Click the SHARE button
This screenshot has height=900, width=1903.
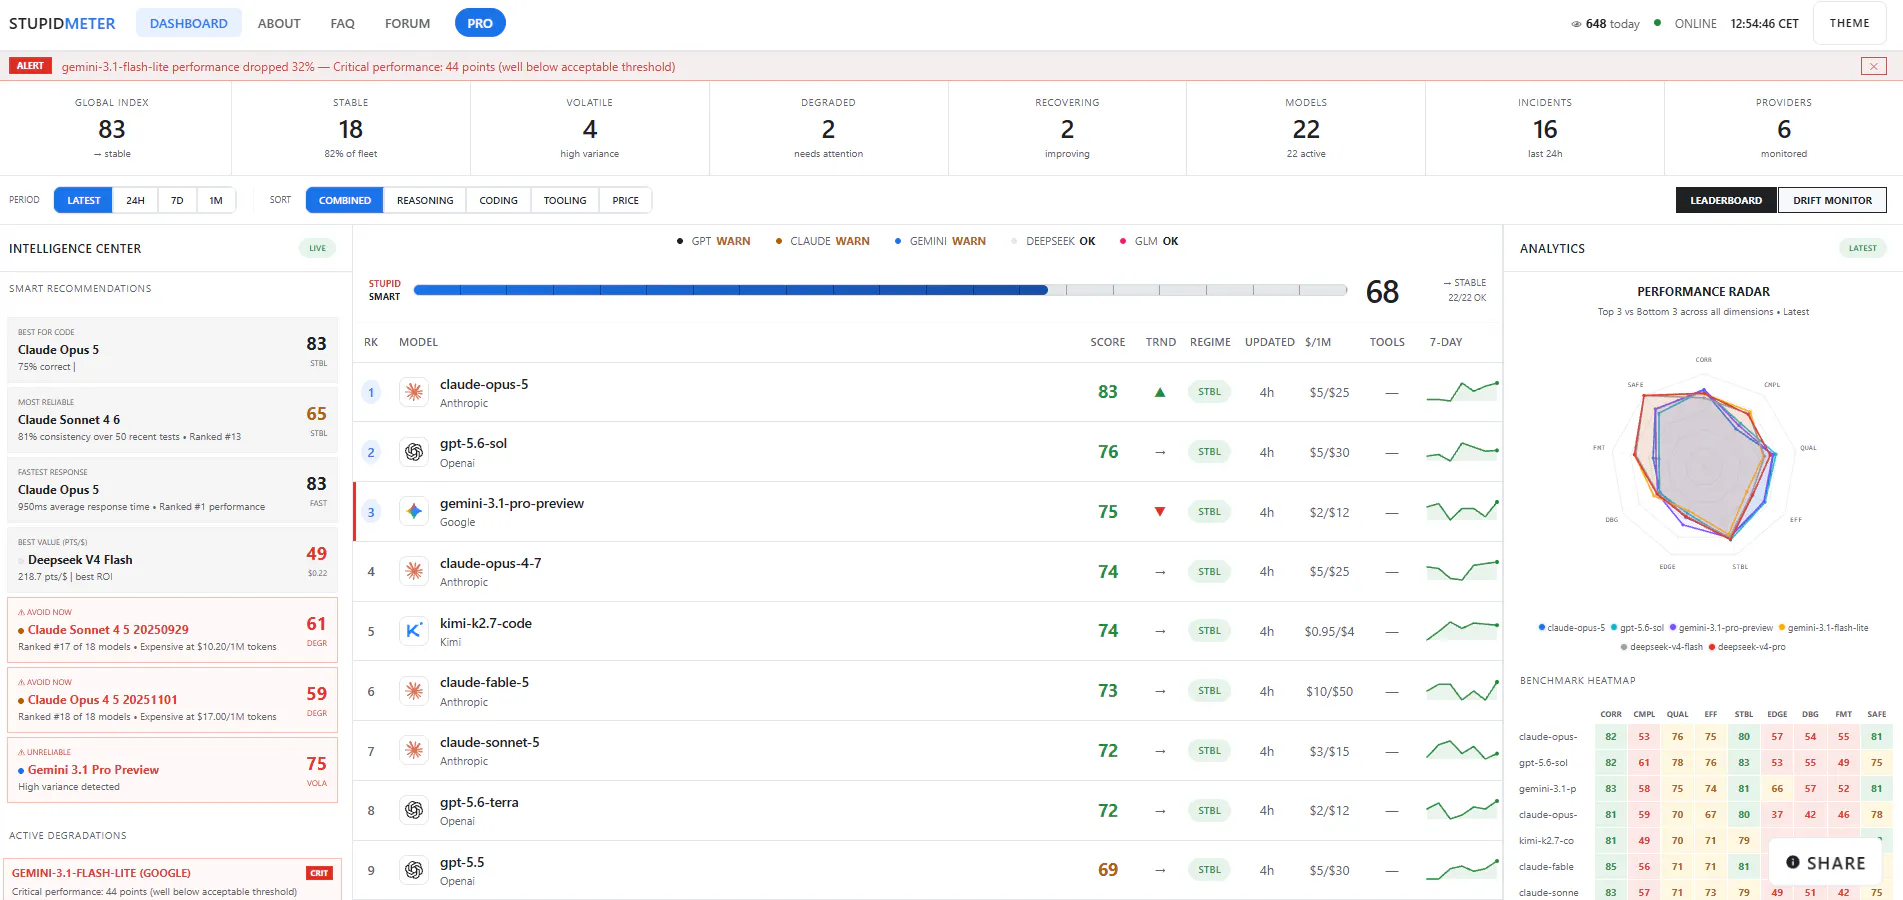1825,863
